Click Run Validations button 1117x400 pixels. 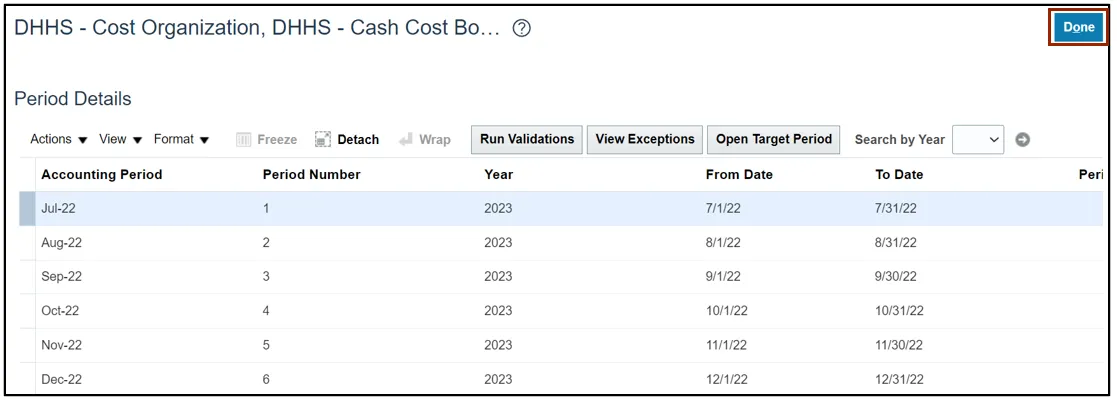pos(527,139)
